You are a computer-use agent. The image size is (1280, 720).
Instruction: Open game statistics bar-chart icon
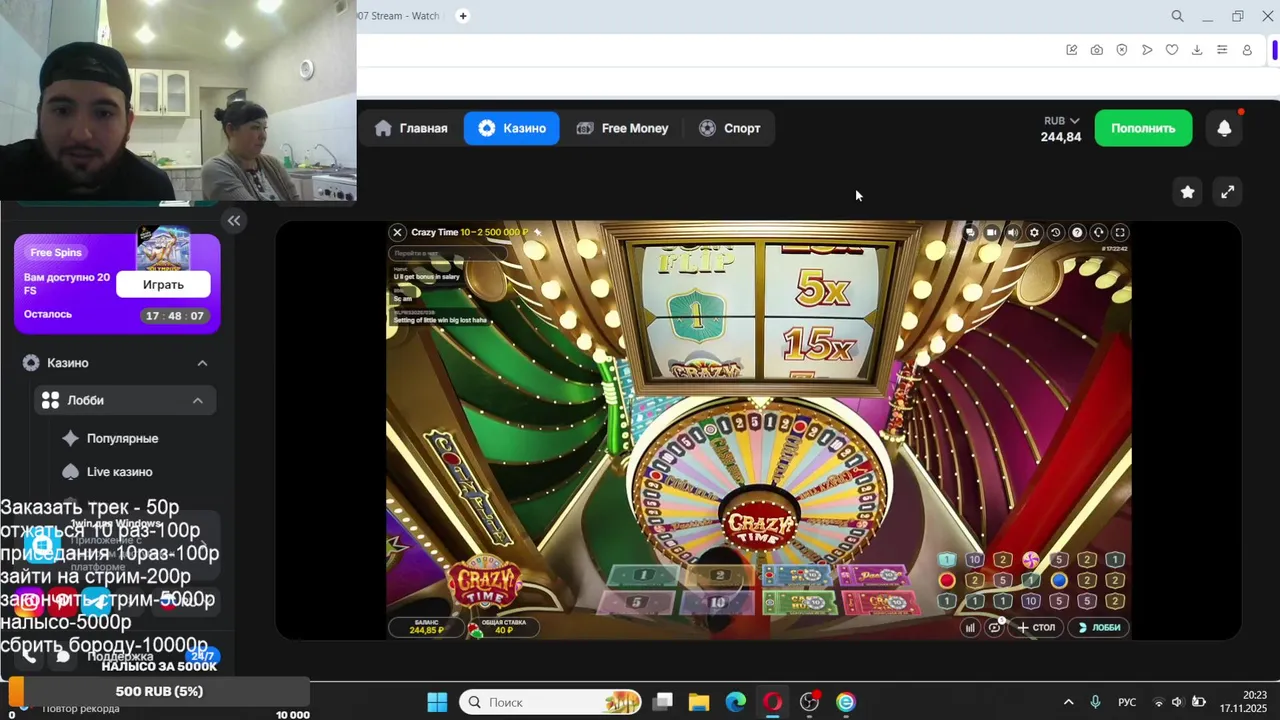pos(970,627)
